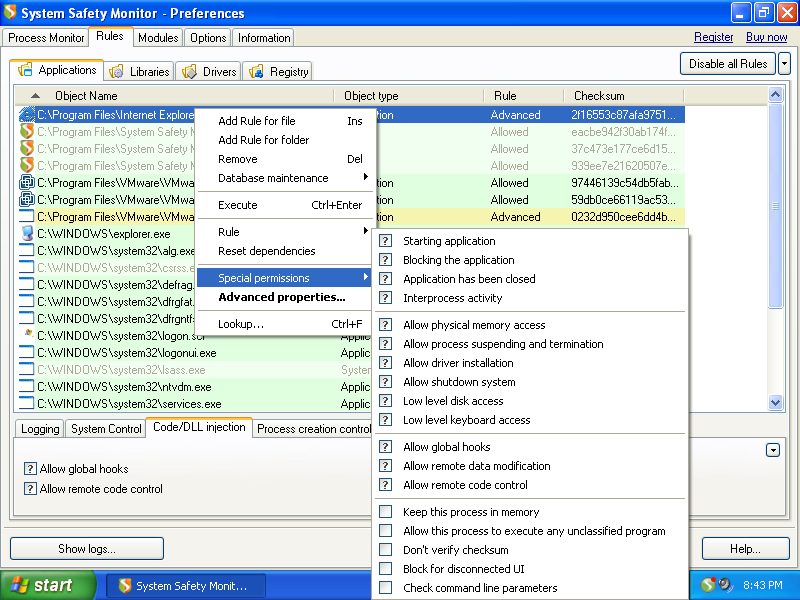Open dropdown arrow beside Disable all Rules

tap(784, 63)
